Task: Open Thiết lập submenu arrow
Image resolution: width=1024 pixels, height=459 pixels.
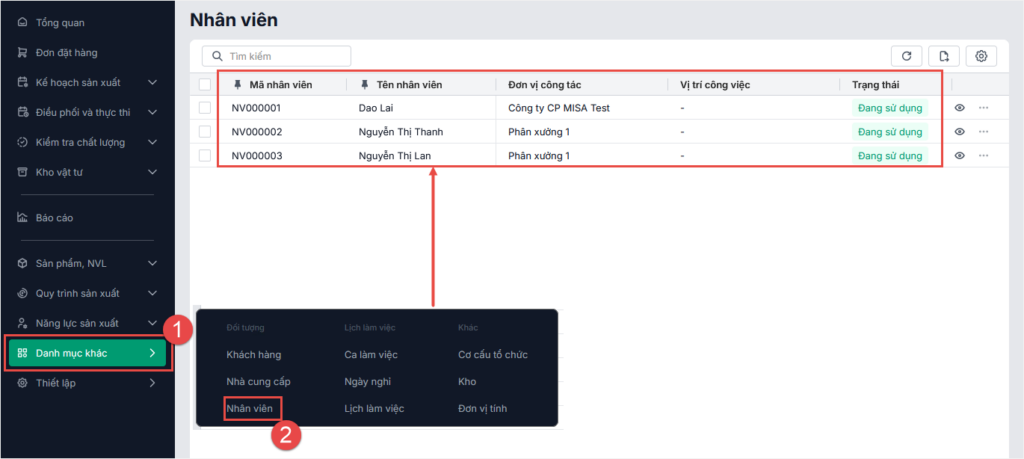Action: pyautogui.click(x=152, y=383)
